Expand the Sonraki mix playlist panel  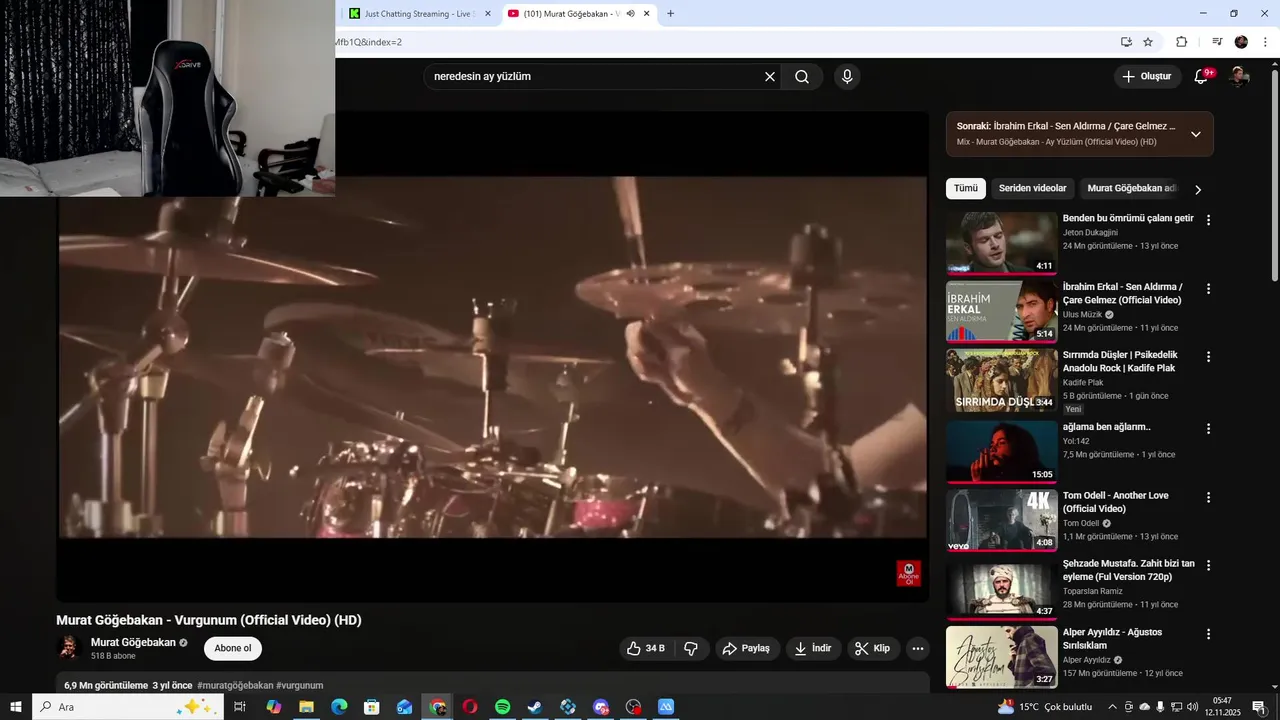(x=1195, y=134)
